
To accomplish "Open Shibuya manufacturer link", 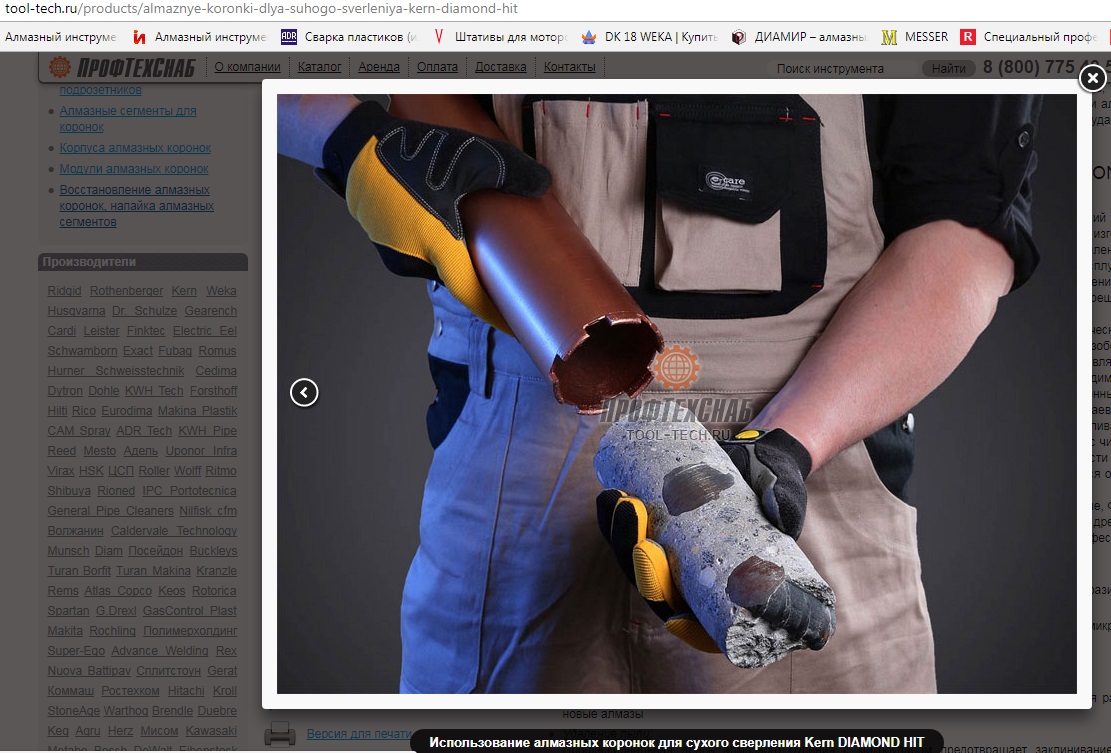I will tap(69, 490).
